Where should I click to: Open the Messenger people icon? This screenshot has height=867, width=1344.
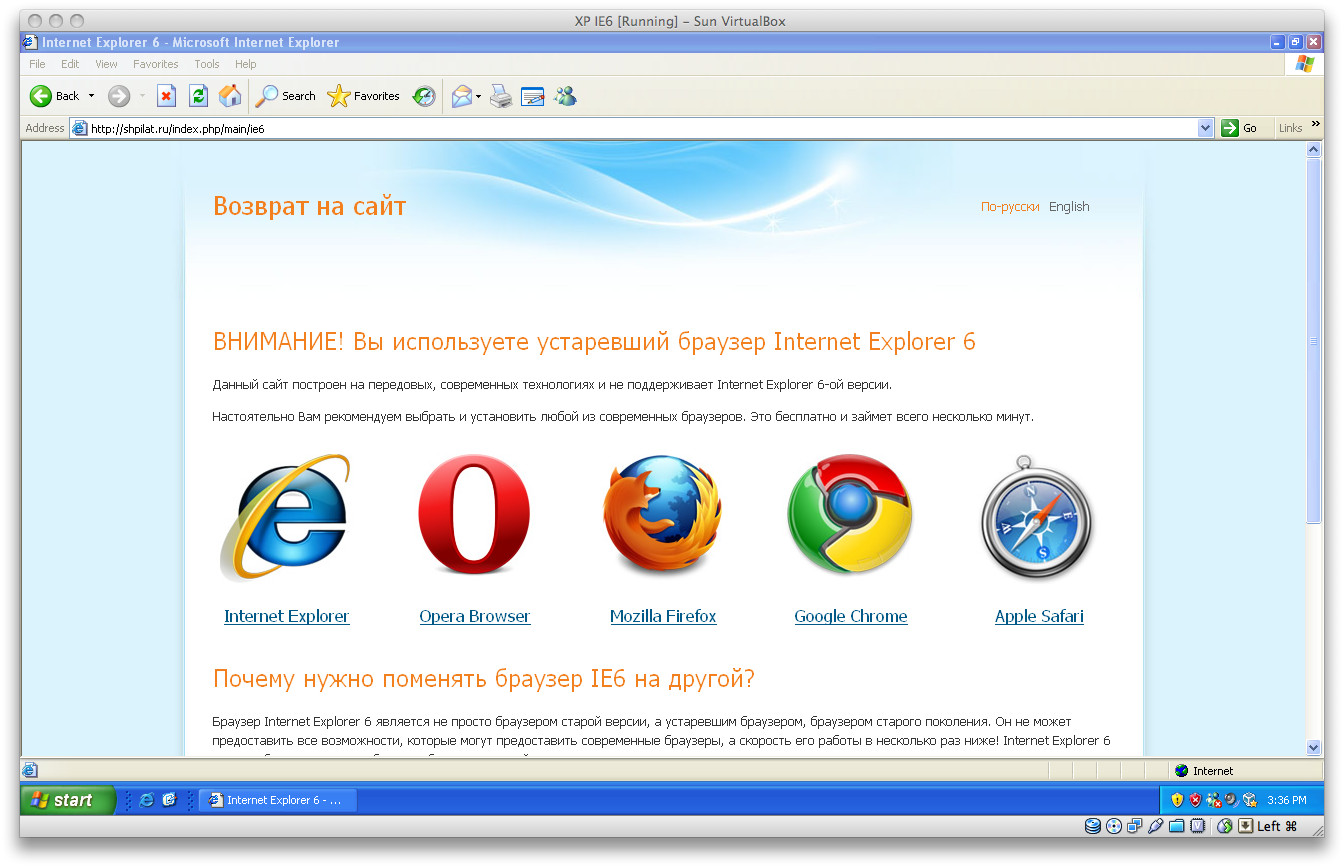565,96
